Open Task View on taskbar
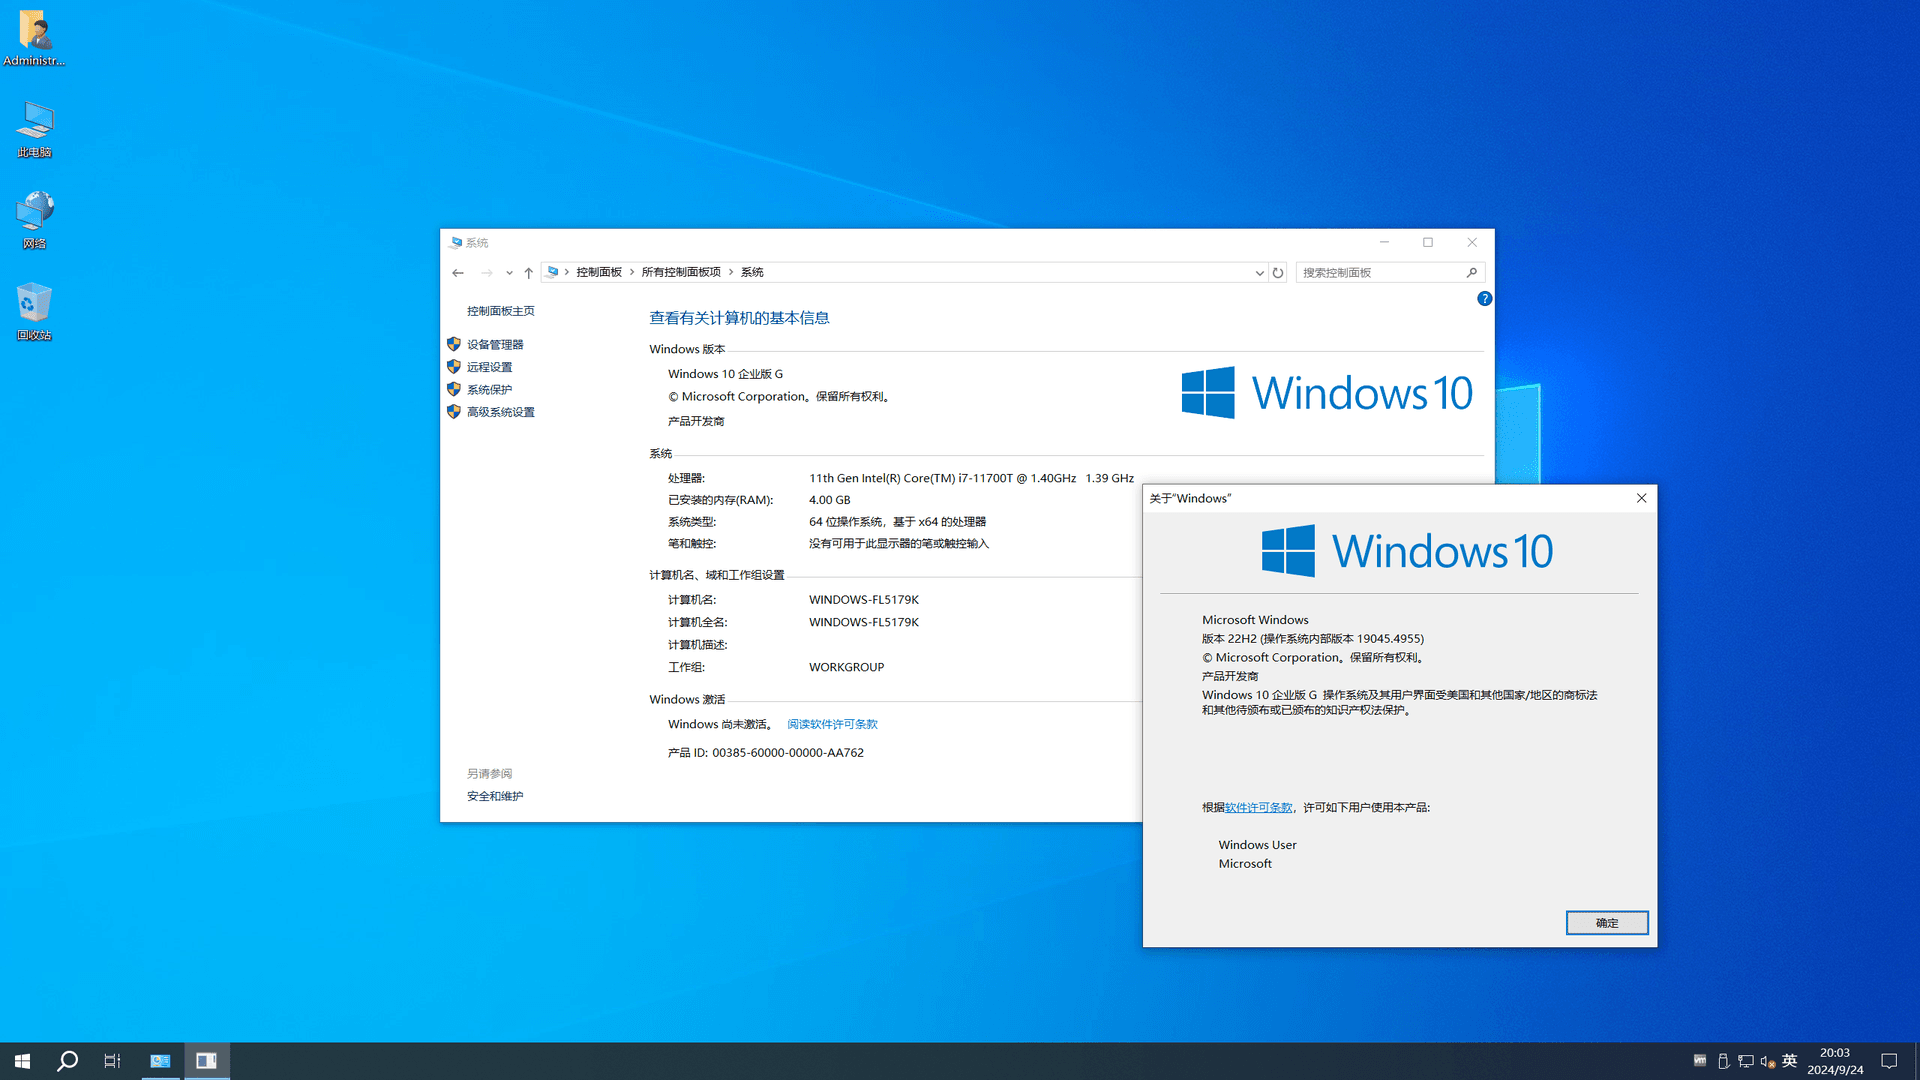Image resolution: width=1920 pixels, height=1080 pixels. point(112,1061)
